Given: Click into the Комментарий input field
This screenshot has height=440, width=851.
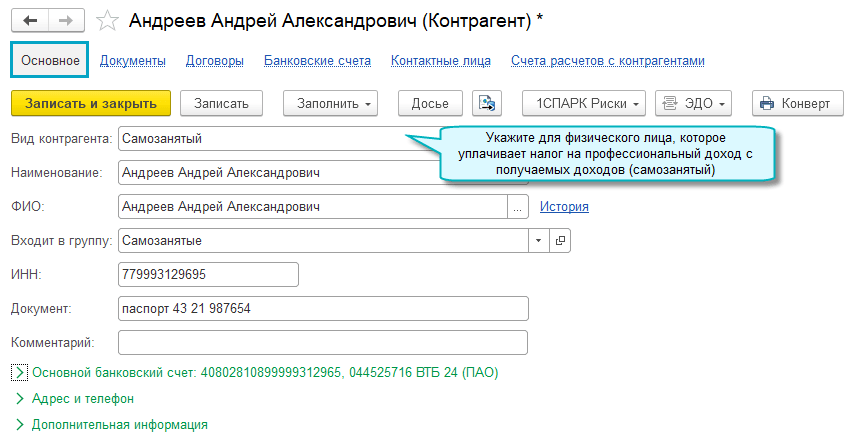Looking at the screenshot, I should coord(322,343).
